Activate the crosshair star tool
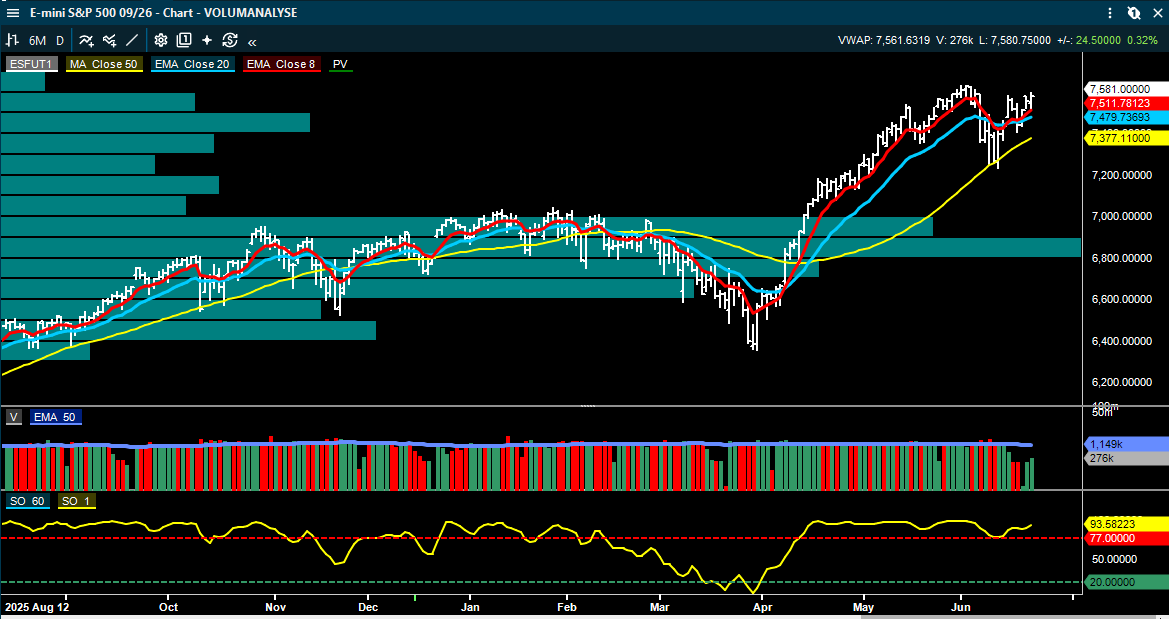Viewport: 1169px width, 619px height. point(207,40)
